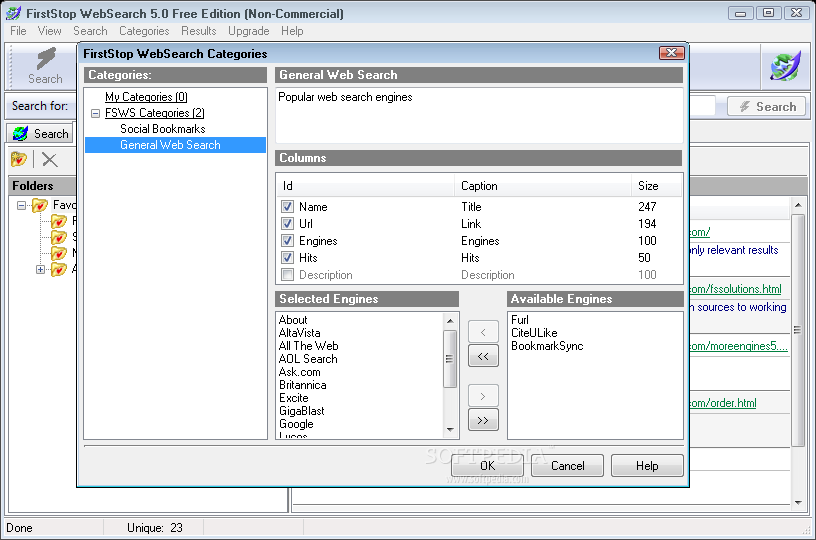816x540 pixels.
Task: Switch to the Search tab
Action: 41,134
